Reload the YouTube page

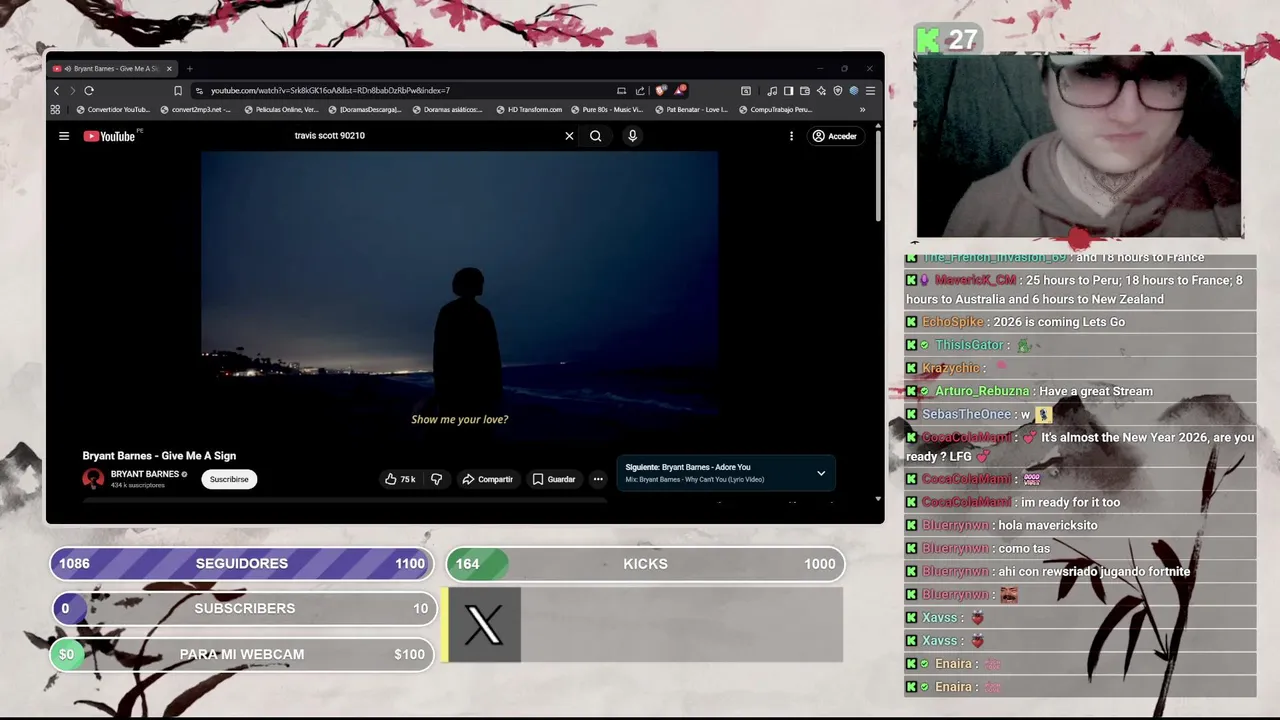(89, 90)
